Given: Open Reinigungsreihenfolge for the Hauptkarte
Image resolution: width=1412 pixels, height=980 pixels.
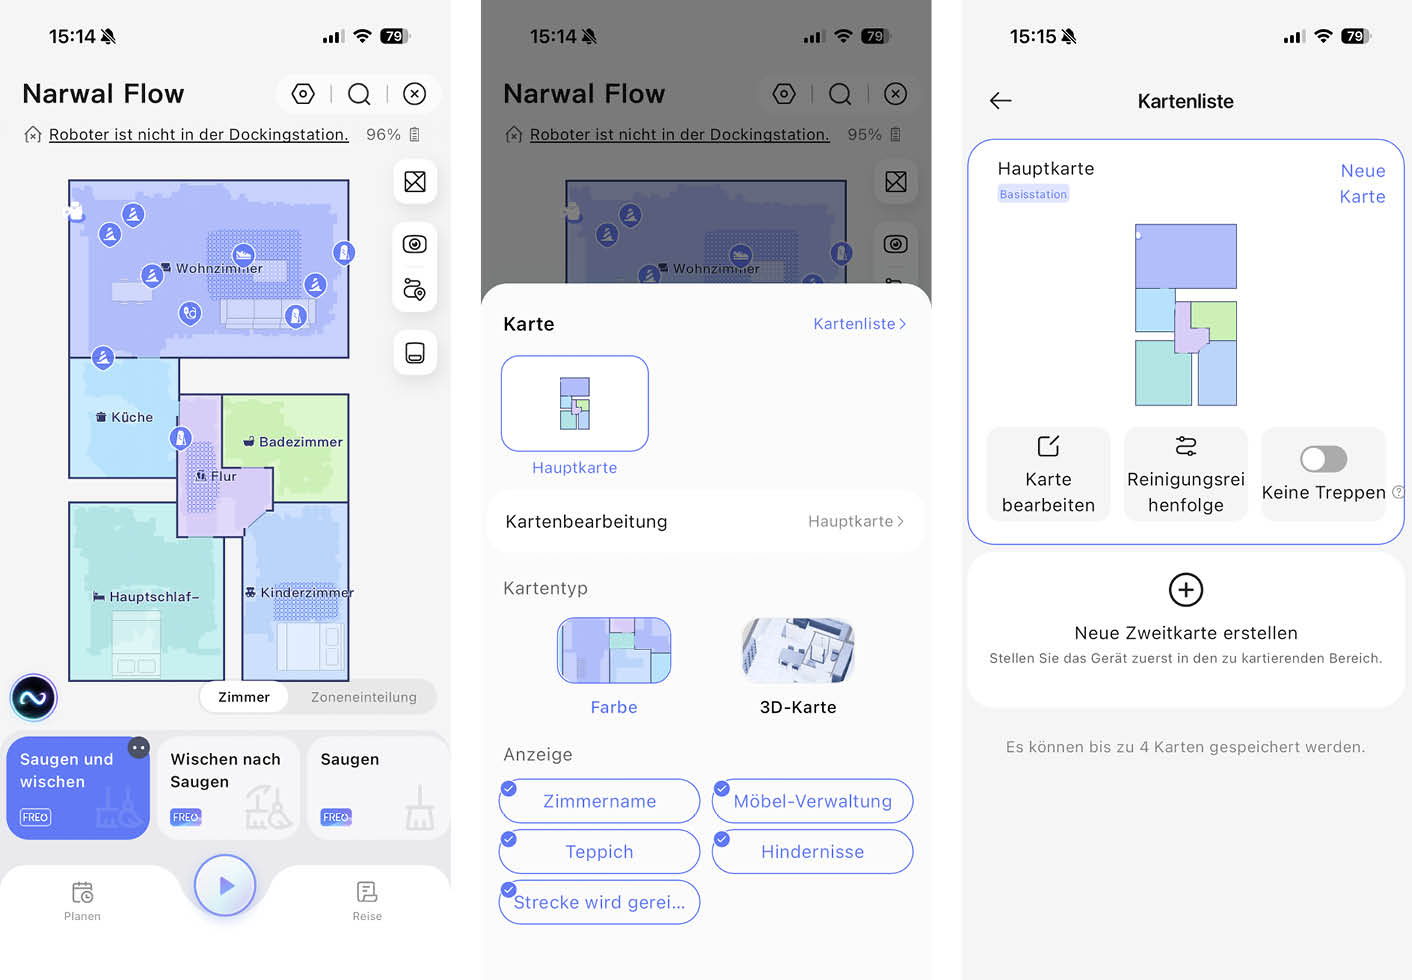Looking at the screenshot, I should tap(1185, 474).
